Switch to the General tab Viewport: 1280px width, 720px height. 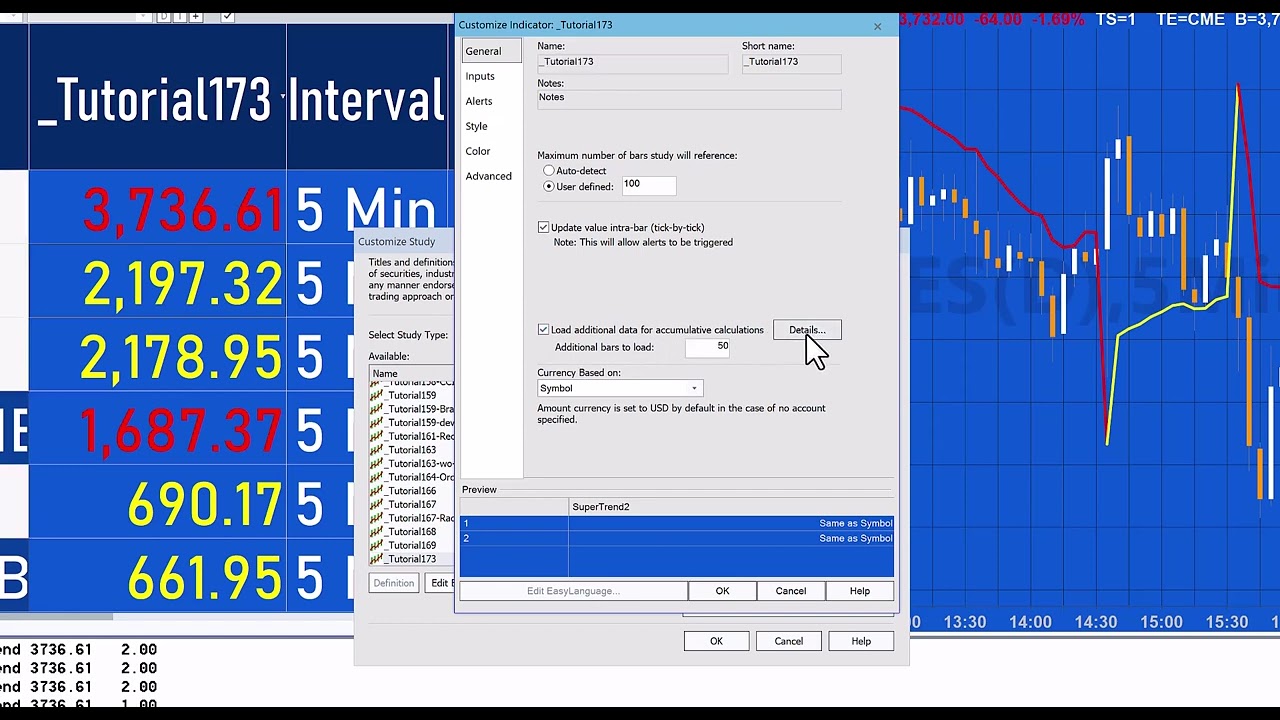(491, 51)
